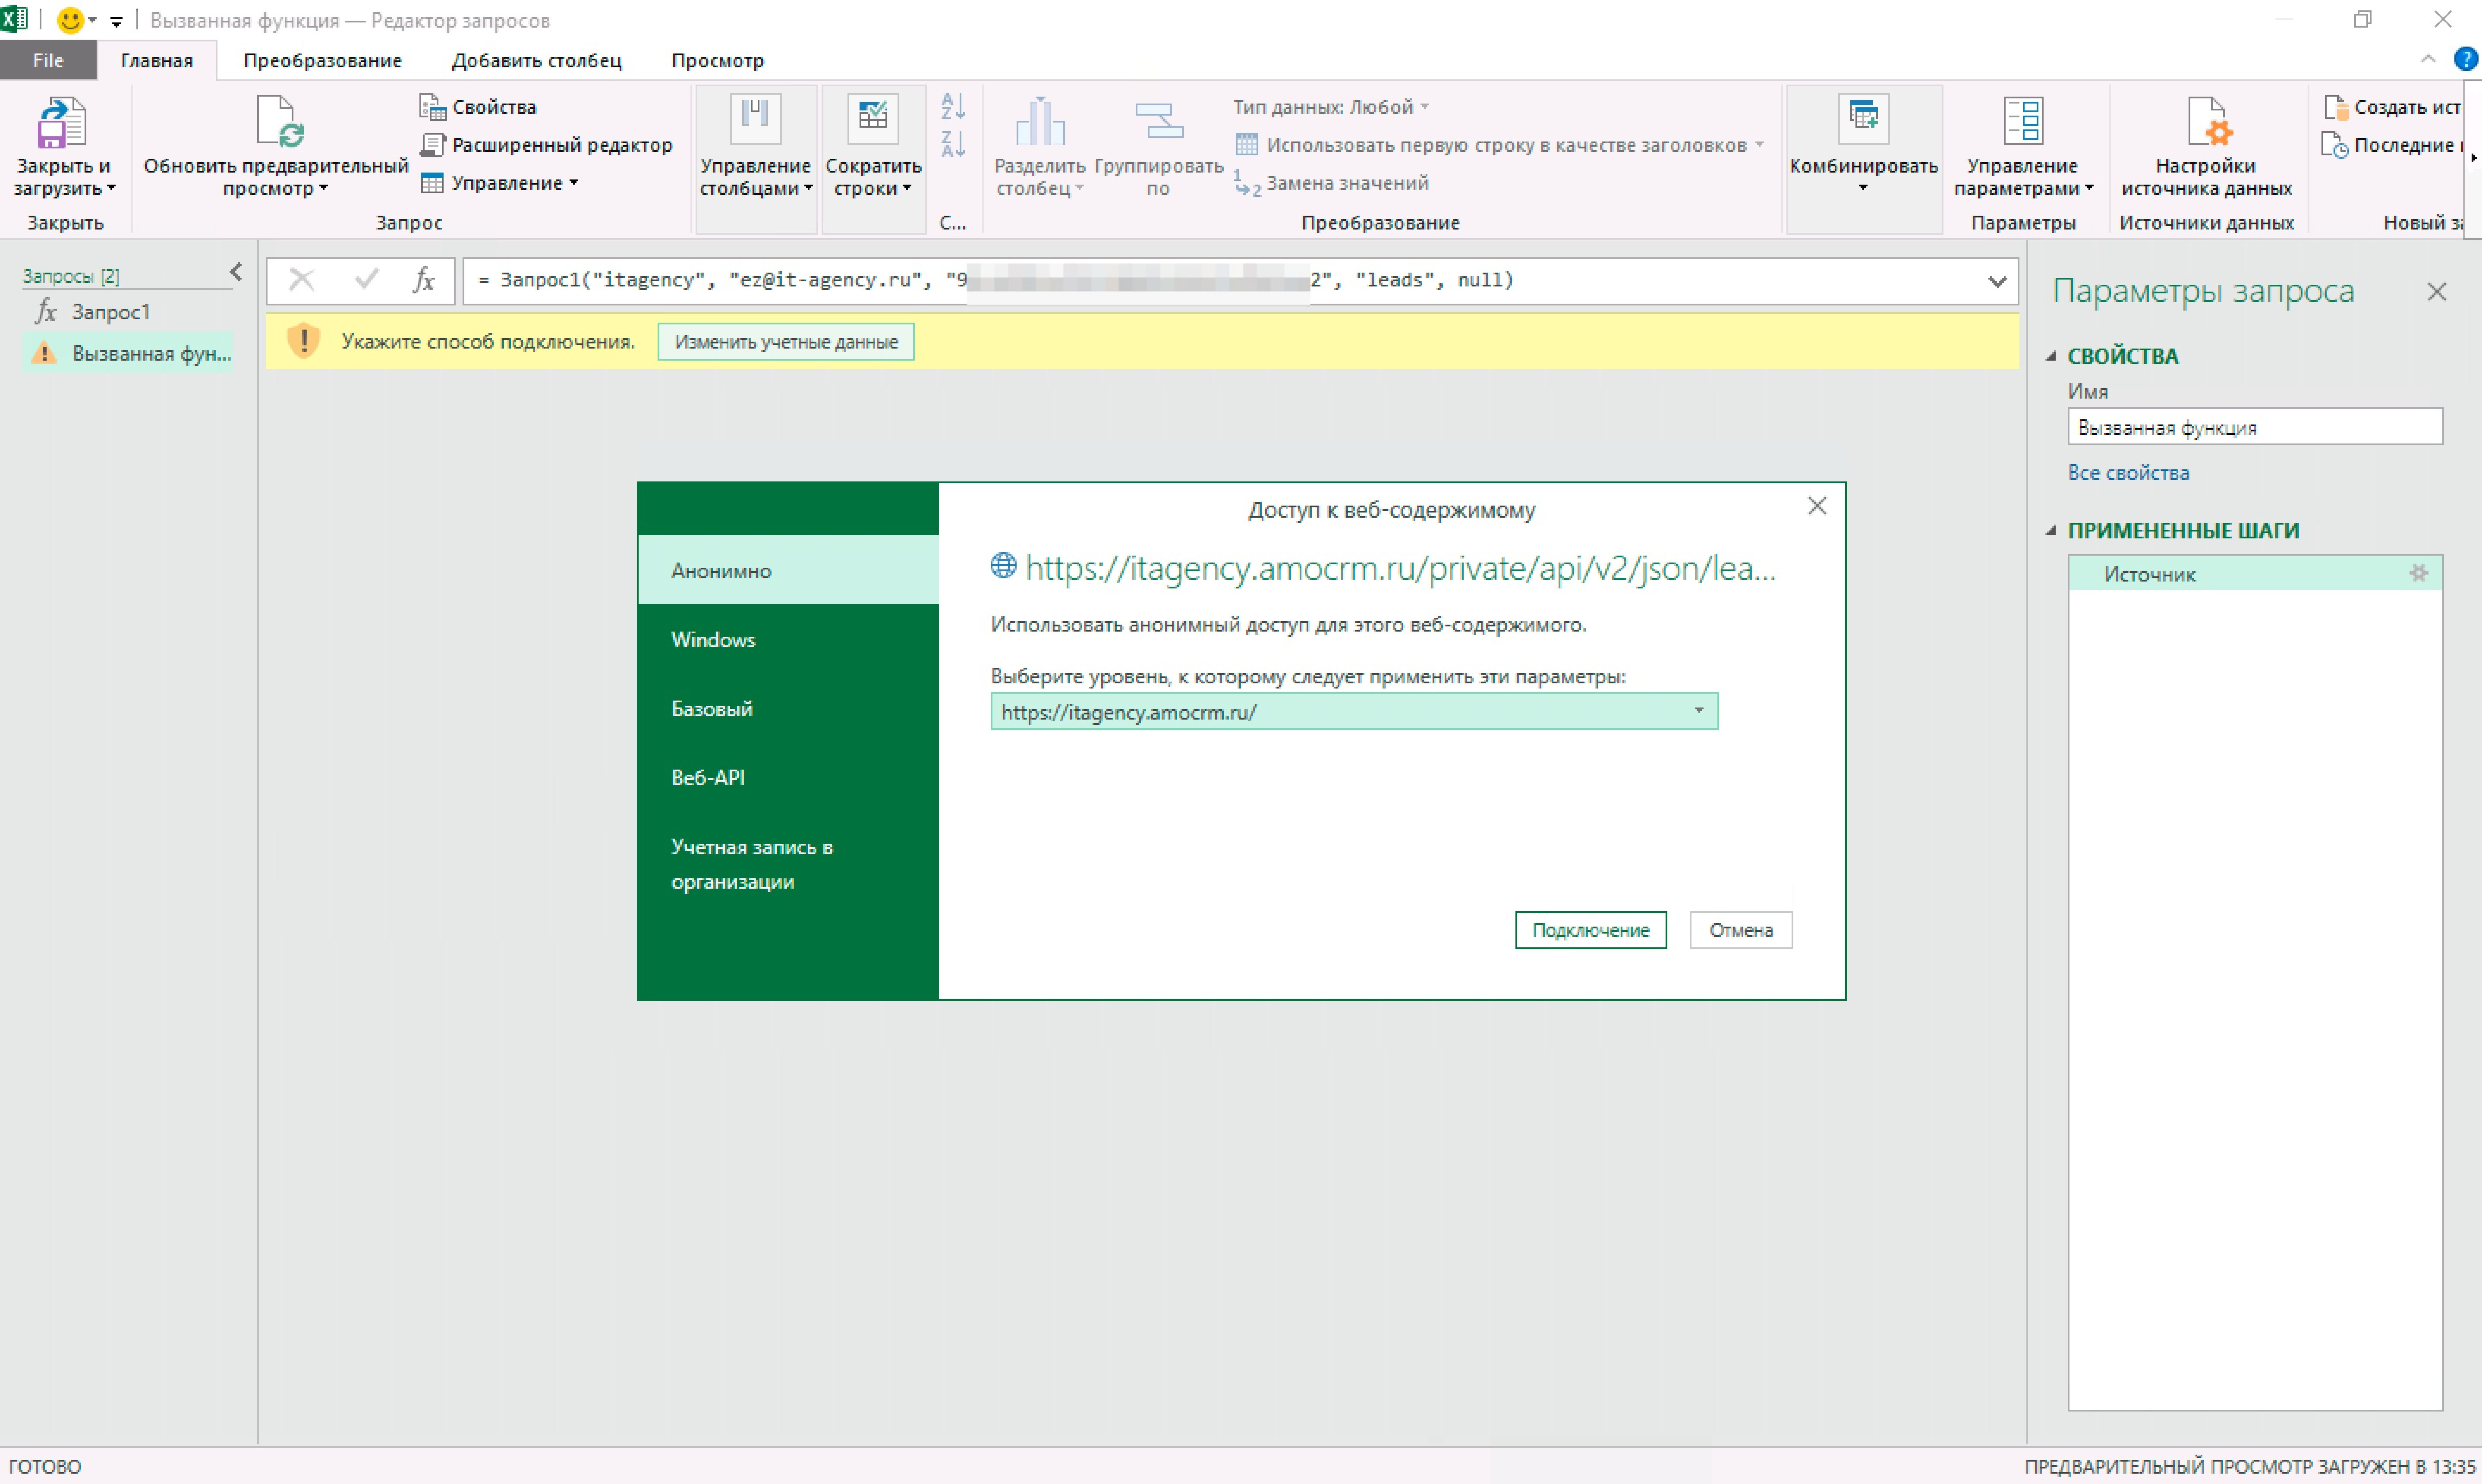Click Manage Parameters icon
The image size is (2482, 1484).
[2023, 120]
